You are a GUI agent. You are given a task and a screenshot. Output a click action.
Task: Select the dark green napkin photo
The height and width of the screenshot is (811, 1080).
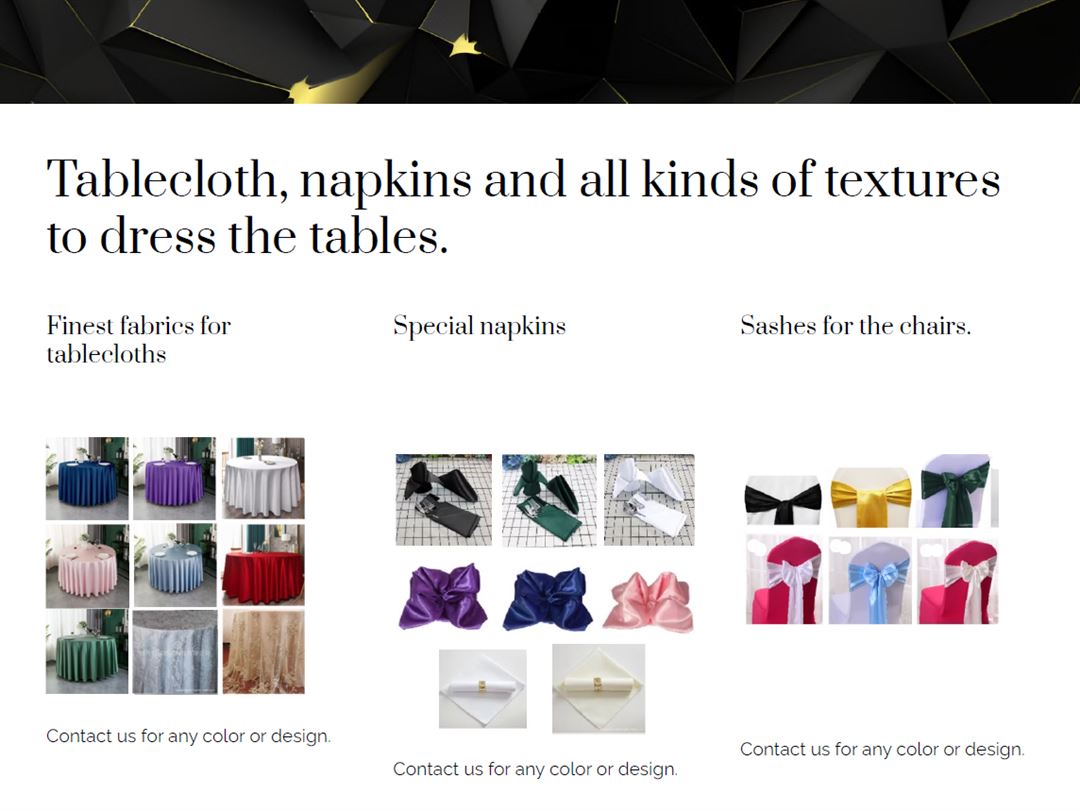point(549,500)
